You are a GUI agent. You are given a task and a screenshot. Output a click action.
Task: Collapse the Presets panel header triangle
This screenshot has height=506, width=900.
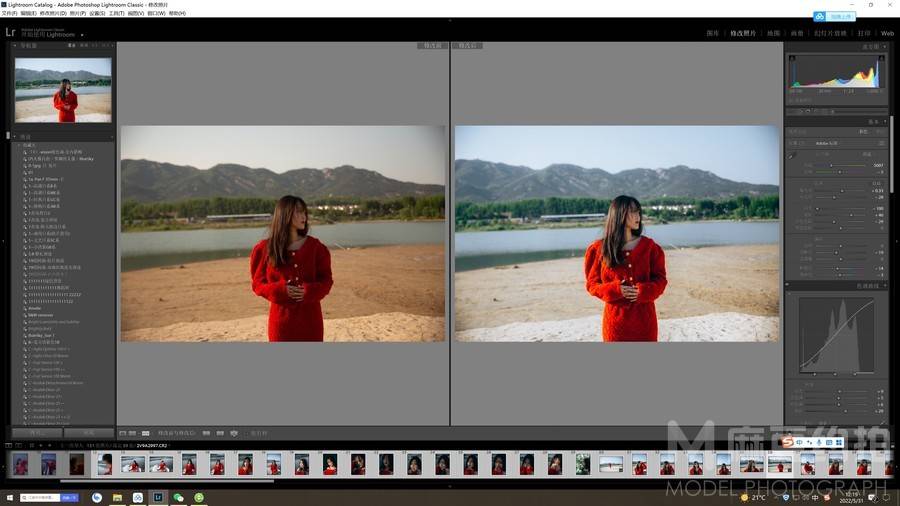15,137
